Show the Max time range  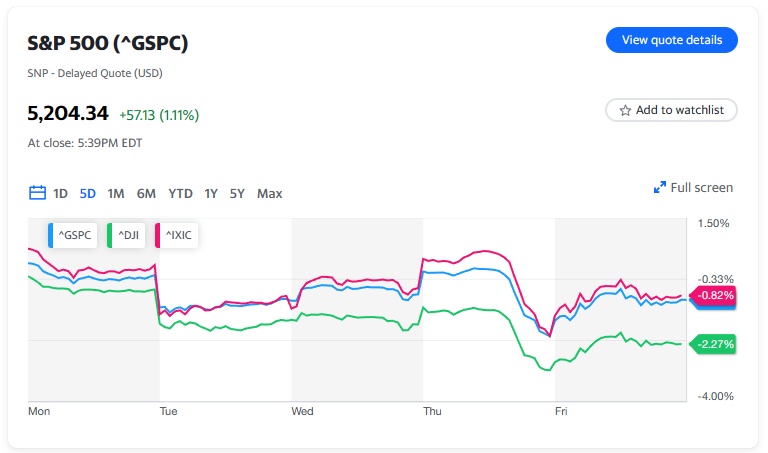269,193
